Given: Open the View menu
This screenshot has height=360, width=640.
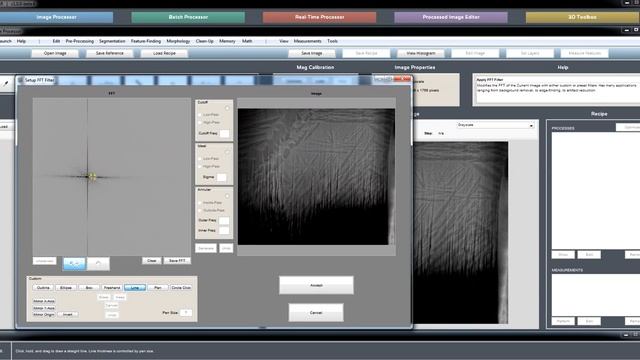Looking at the screenshot, I should pyautogui.click(x=284, y=41).
